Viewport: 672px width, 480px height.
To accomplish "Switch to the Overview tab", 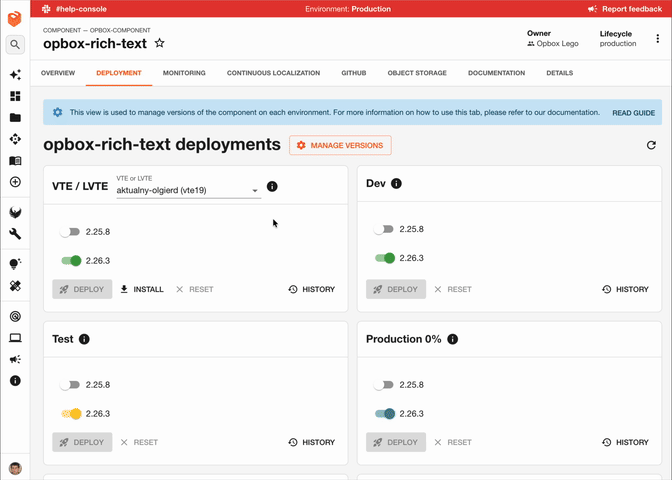I will pyautogui.click(x=58, y=73).
